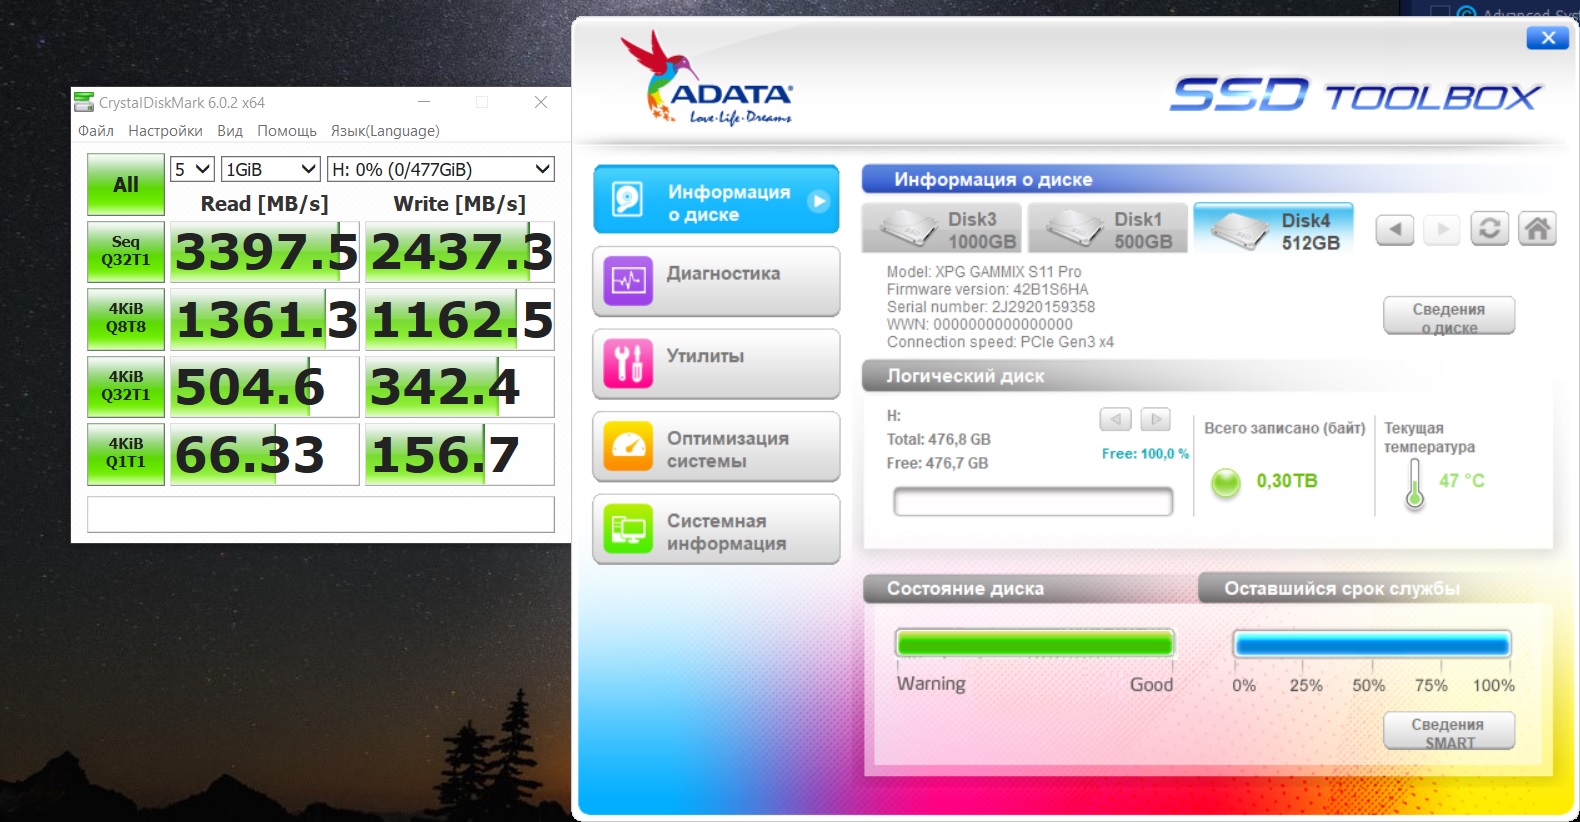Image resolution: width=1580 pixels, height=822 pixels.
Task: Open the Файл menu in CrystalDiskMark
Action: [96, 131]
